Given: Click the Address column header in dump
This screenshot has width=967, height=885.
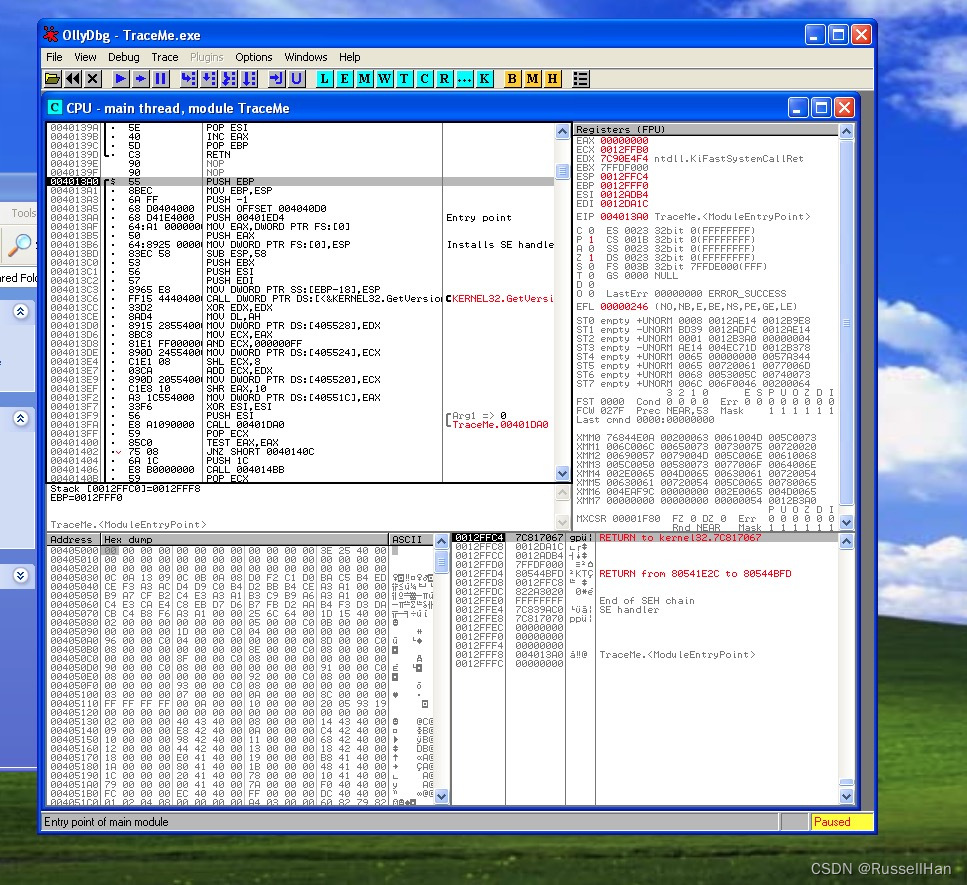Looking at the screenshot, I should point(74,540).
